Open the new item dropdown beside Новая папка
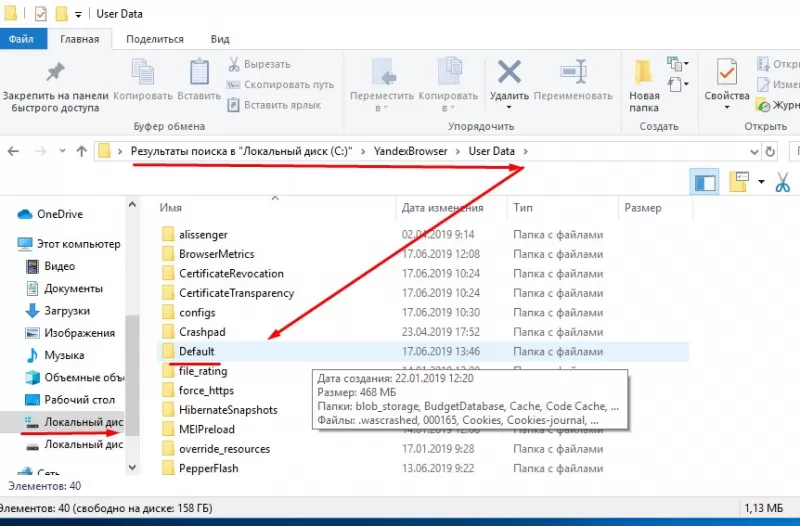This screenshot has width=800, height=526. 678,64
